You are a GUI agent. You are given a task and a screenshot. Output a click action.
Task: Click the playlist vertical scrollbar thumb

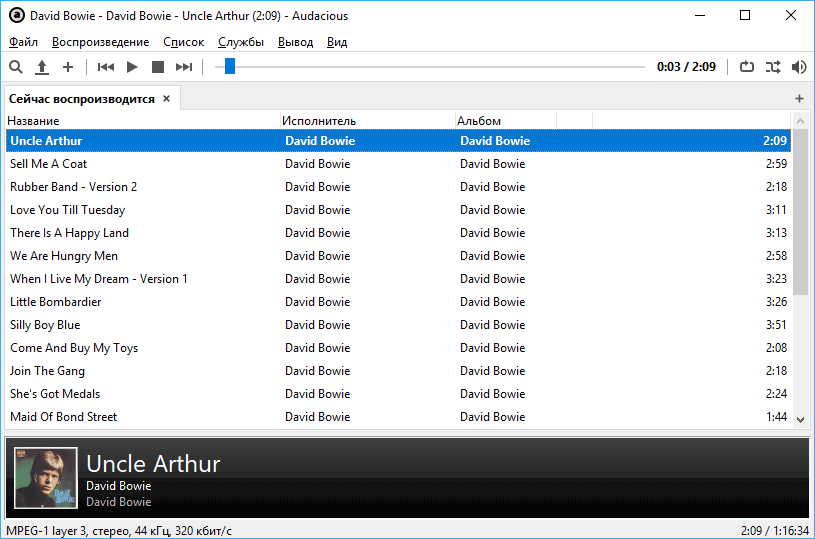point(800,213)
